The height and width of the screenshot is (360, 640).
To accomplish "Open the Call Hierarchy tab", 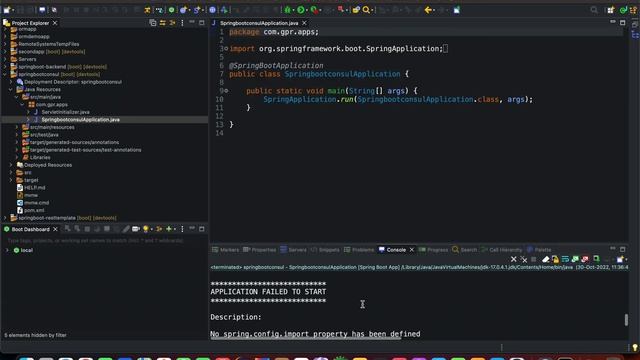I will click(502, 249).
